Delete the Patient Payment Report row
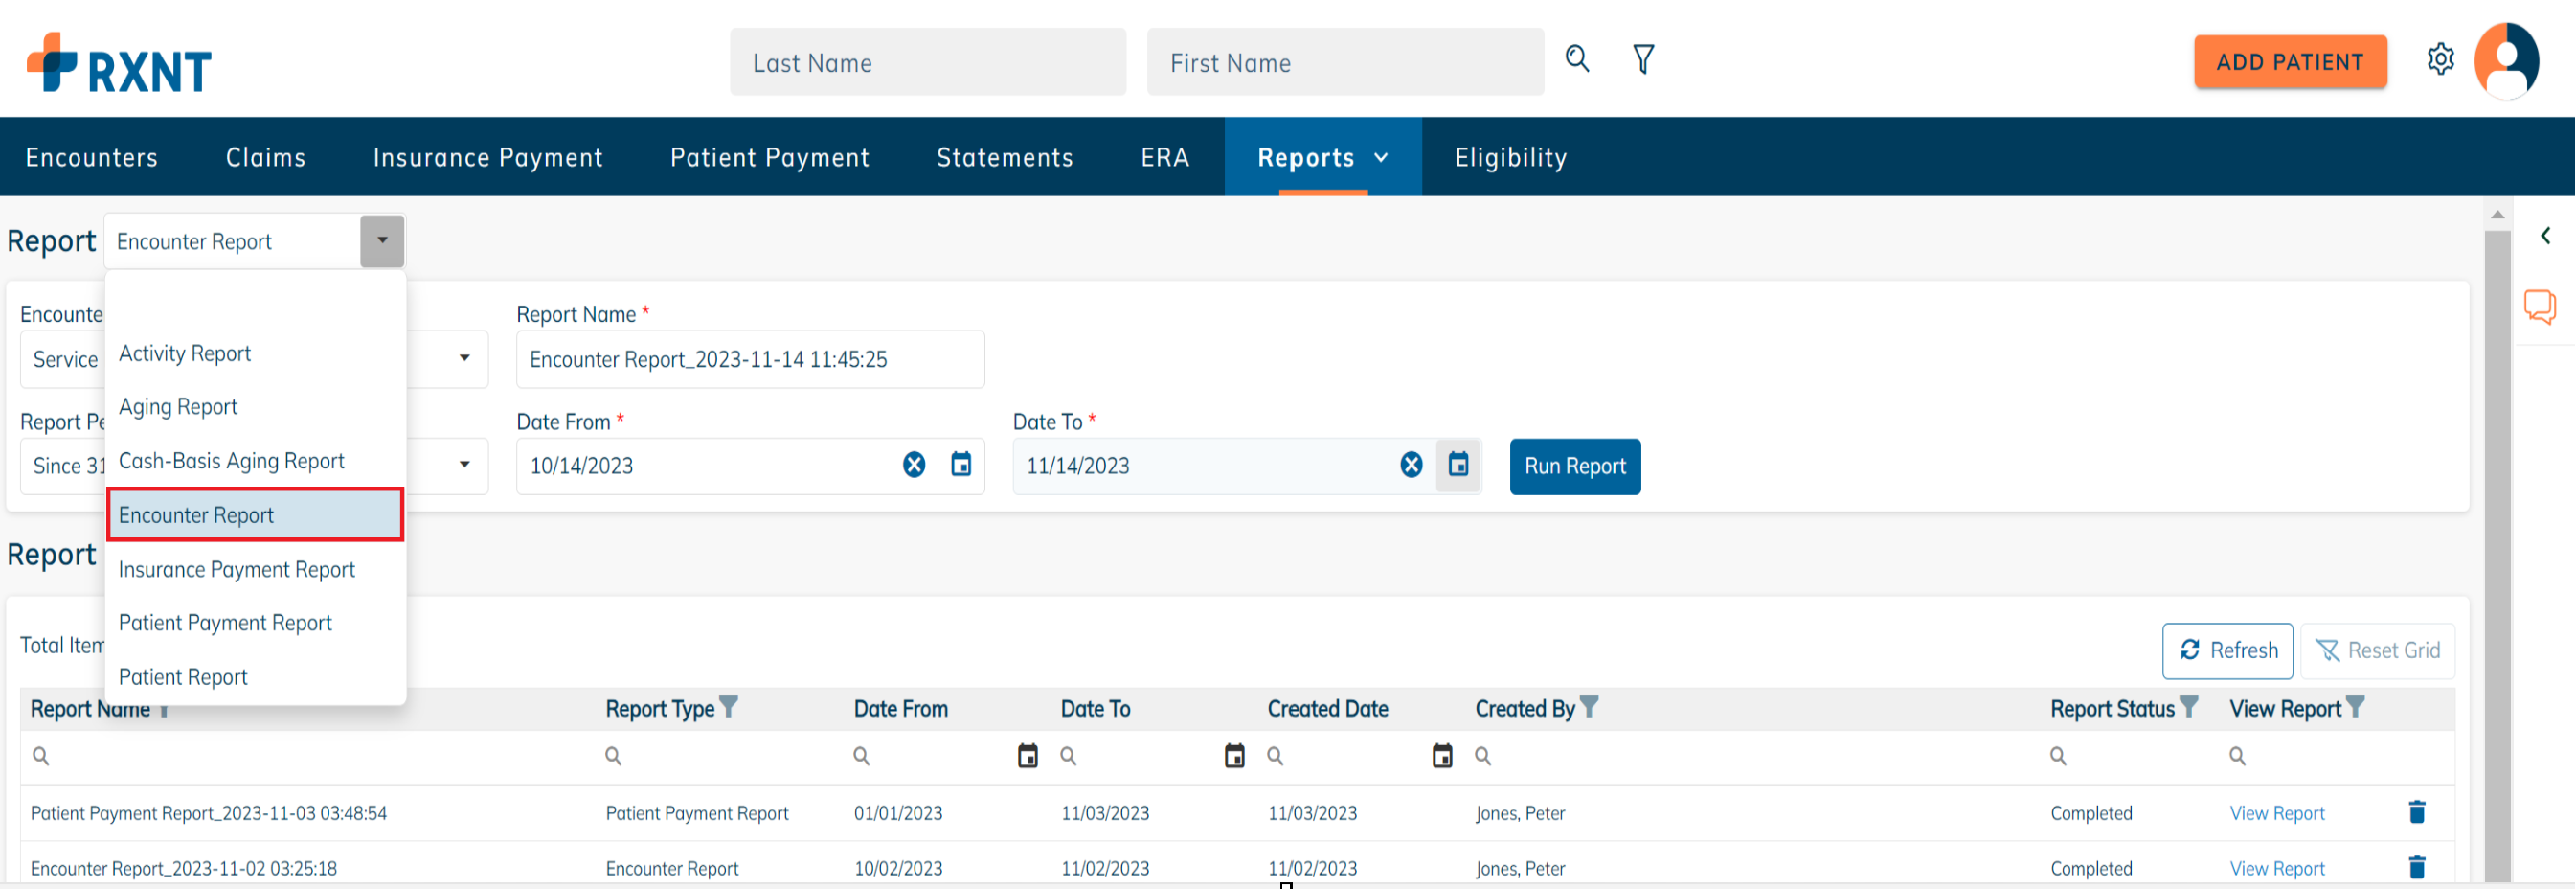 (2416, 812)
